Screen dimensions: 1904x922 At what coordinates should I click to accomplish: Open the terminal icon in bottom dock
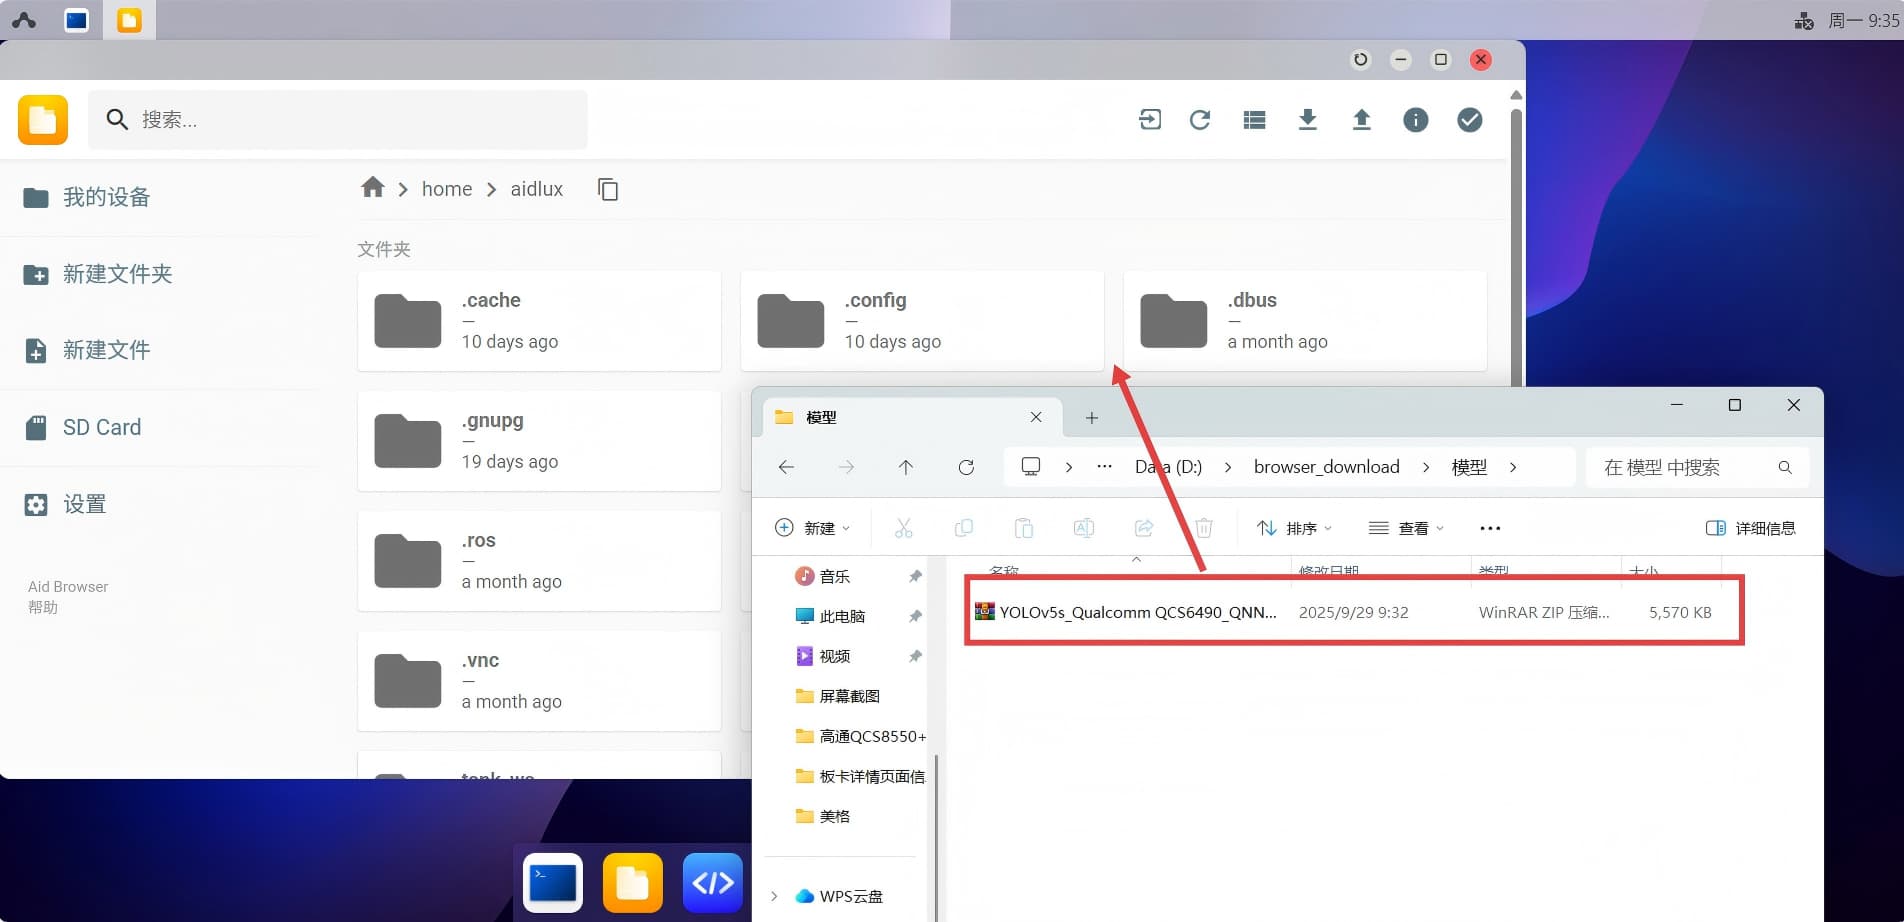(553, 883)
